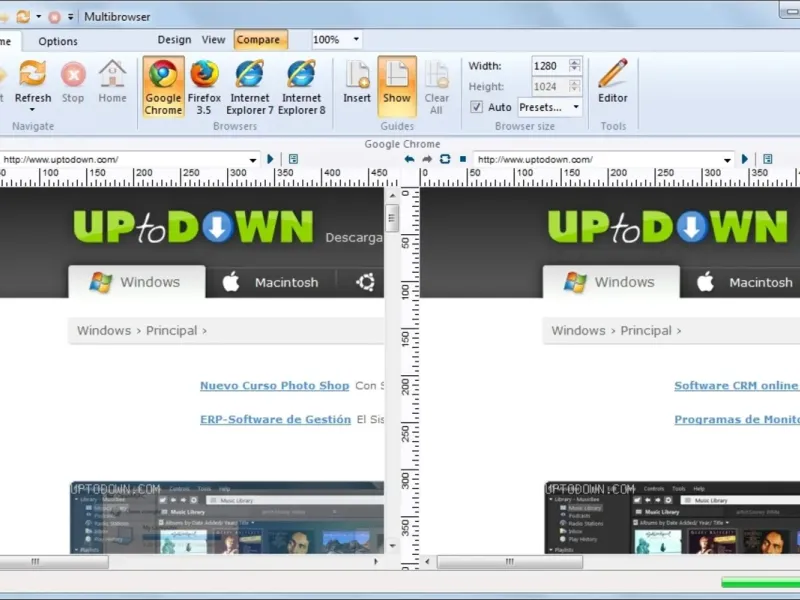Click left pane horizontal scrollbar thumb
Image resolution: width=800 pixels, height=600 pixels.
[x=54, y=562]
